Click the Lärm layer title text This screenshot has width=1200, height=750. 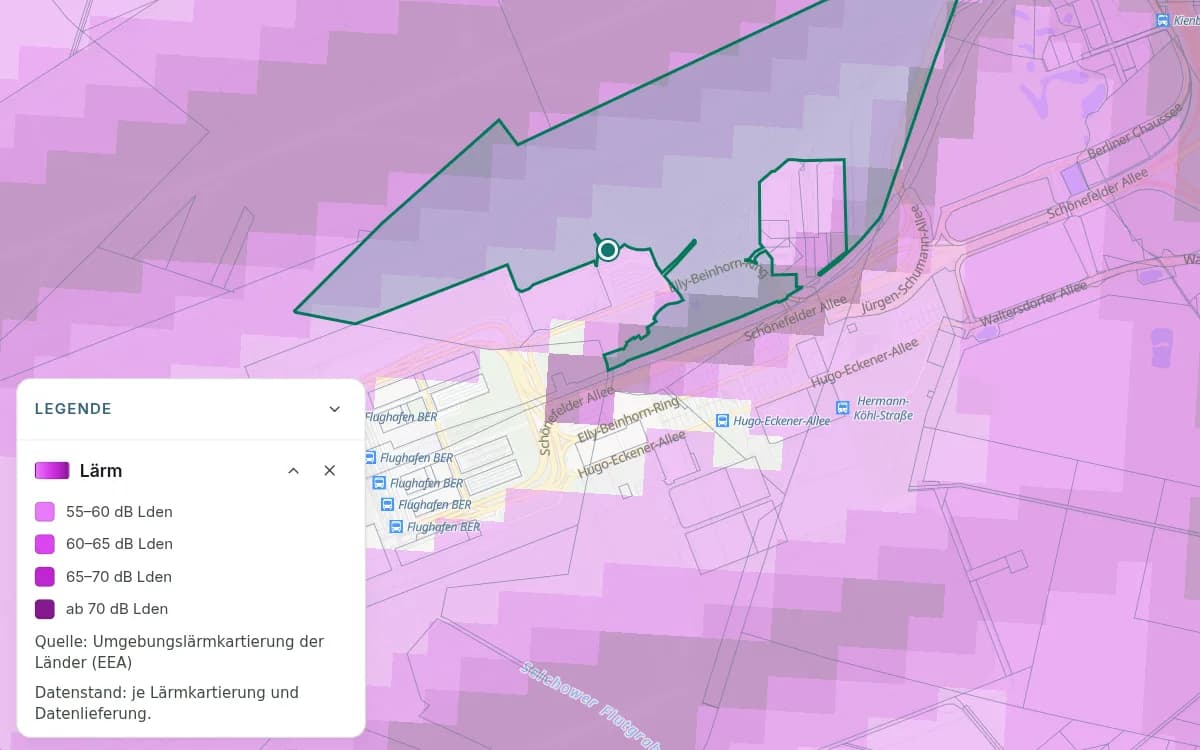[x=101, y=471]
